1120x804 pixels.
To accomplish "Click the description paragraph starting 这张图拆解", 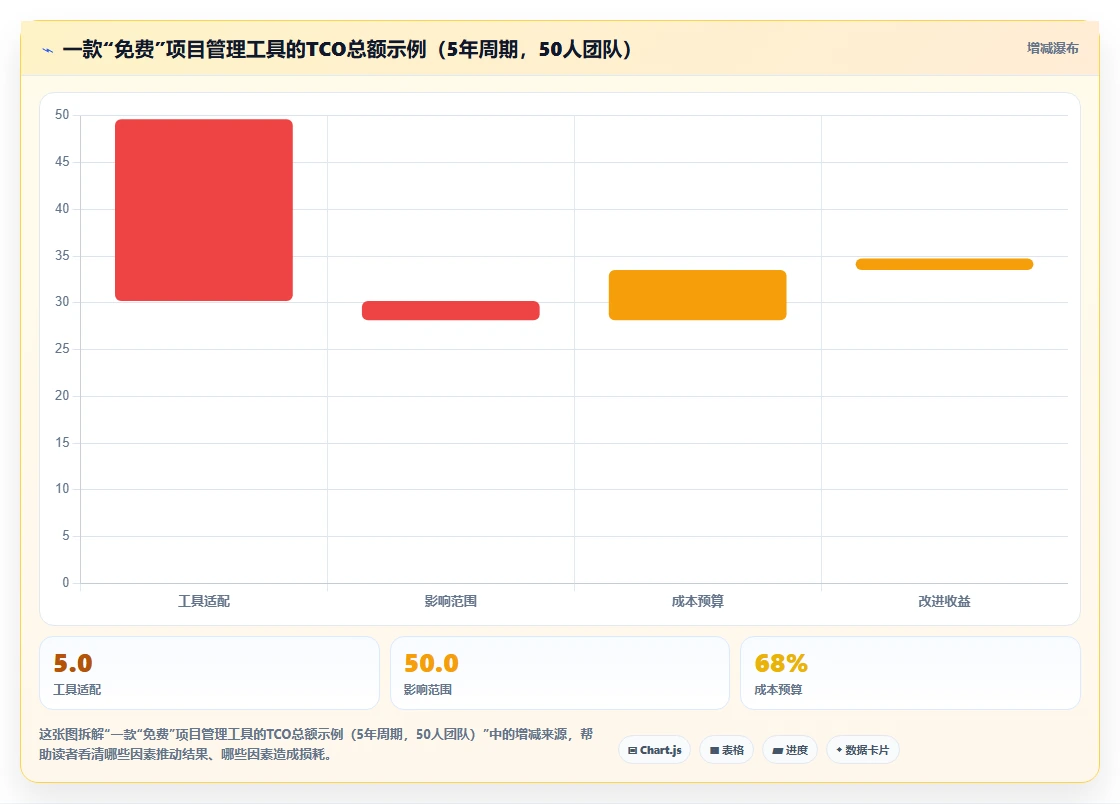I will (316, 744).
